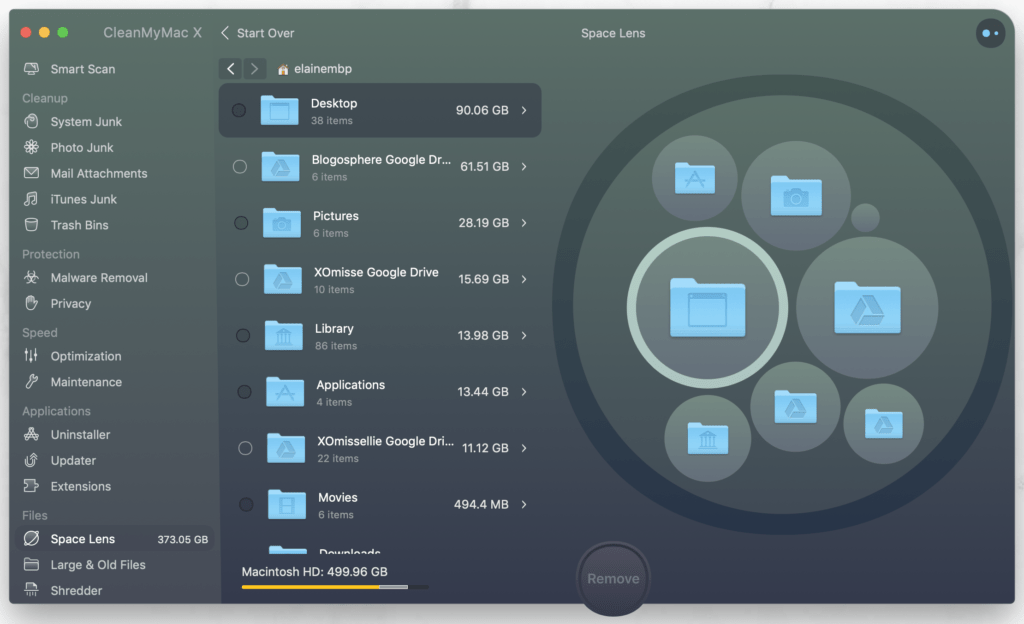
Task: Click the Movies folder icon in the list
Action: click(287, 505)
